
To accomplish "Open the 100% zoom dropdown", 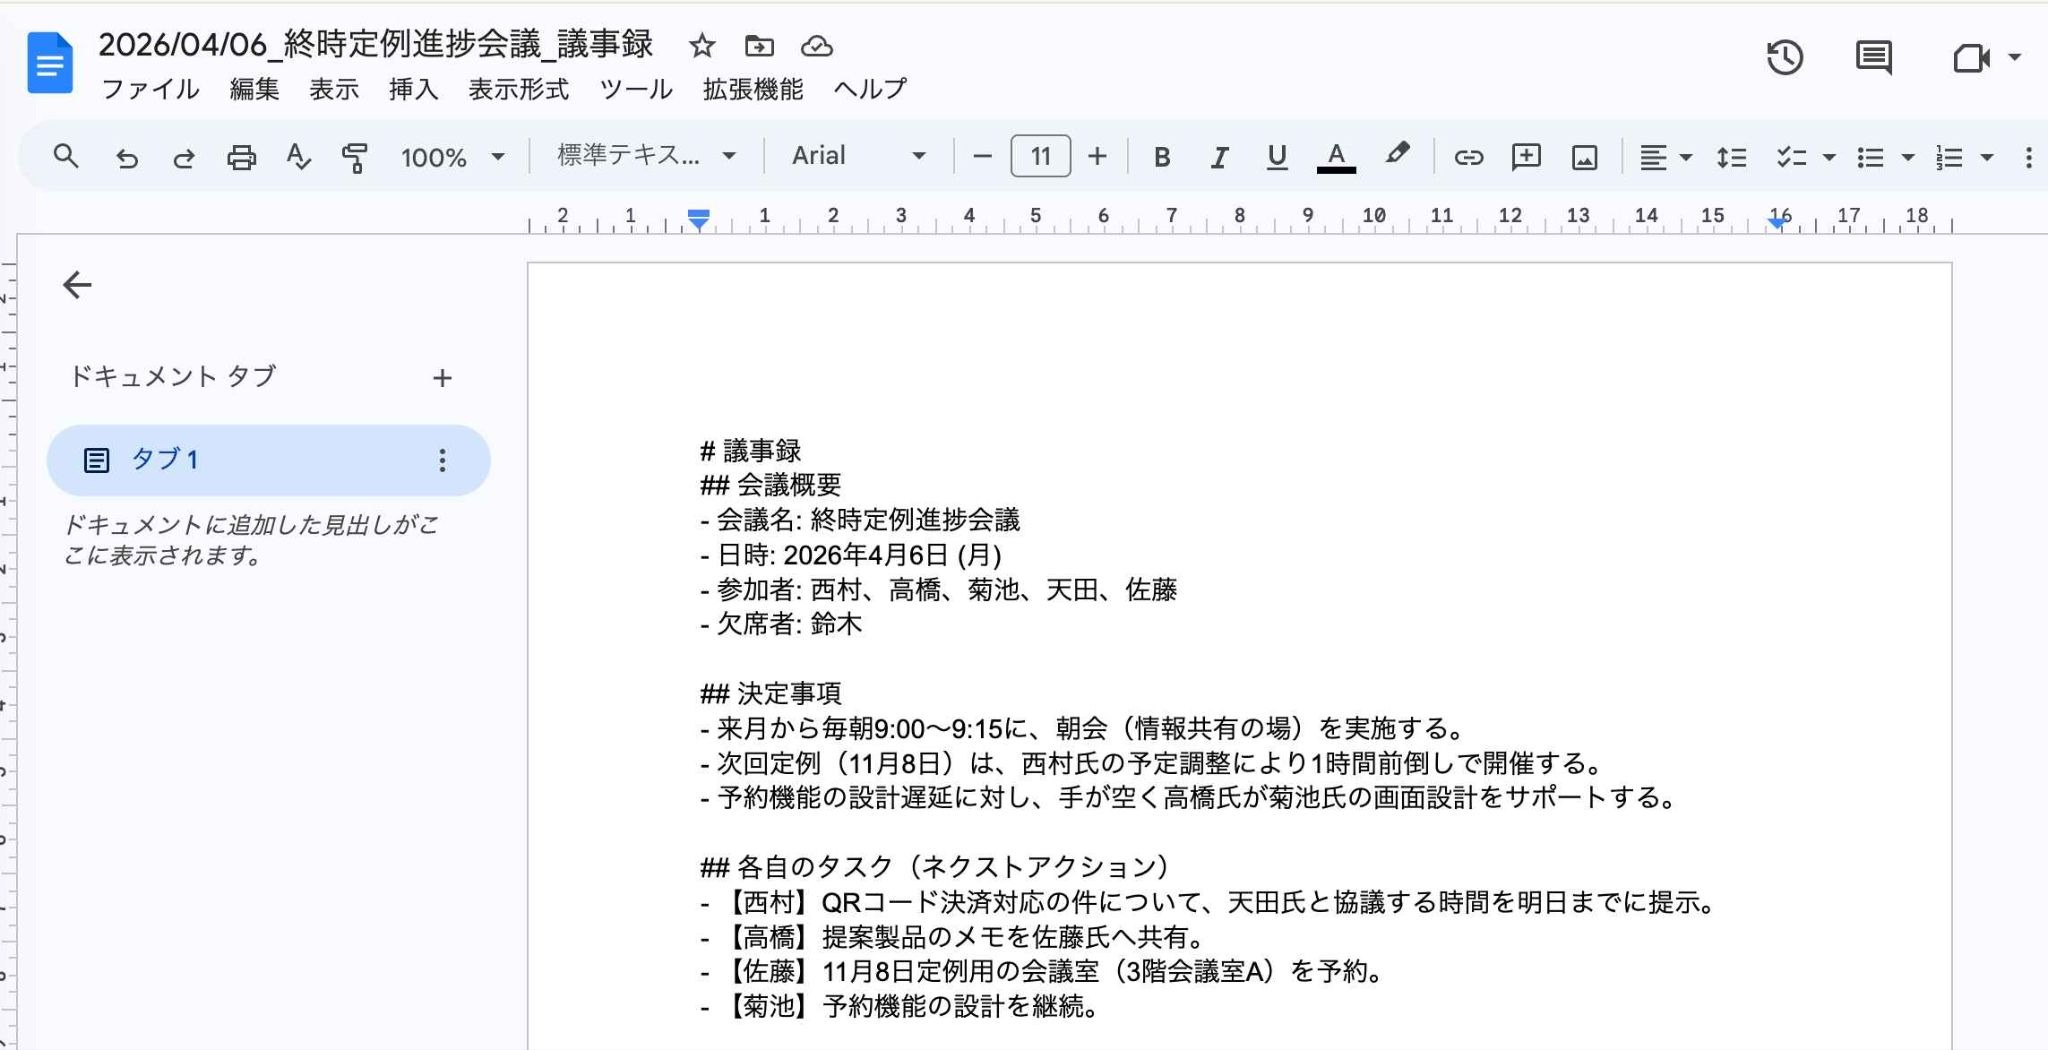I will [x=452, y=157].
